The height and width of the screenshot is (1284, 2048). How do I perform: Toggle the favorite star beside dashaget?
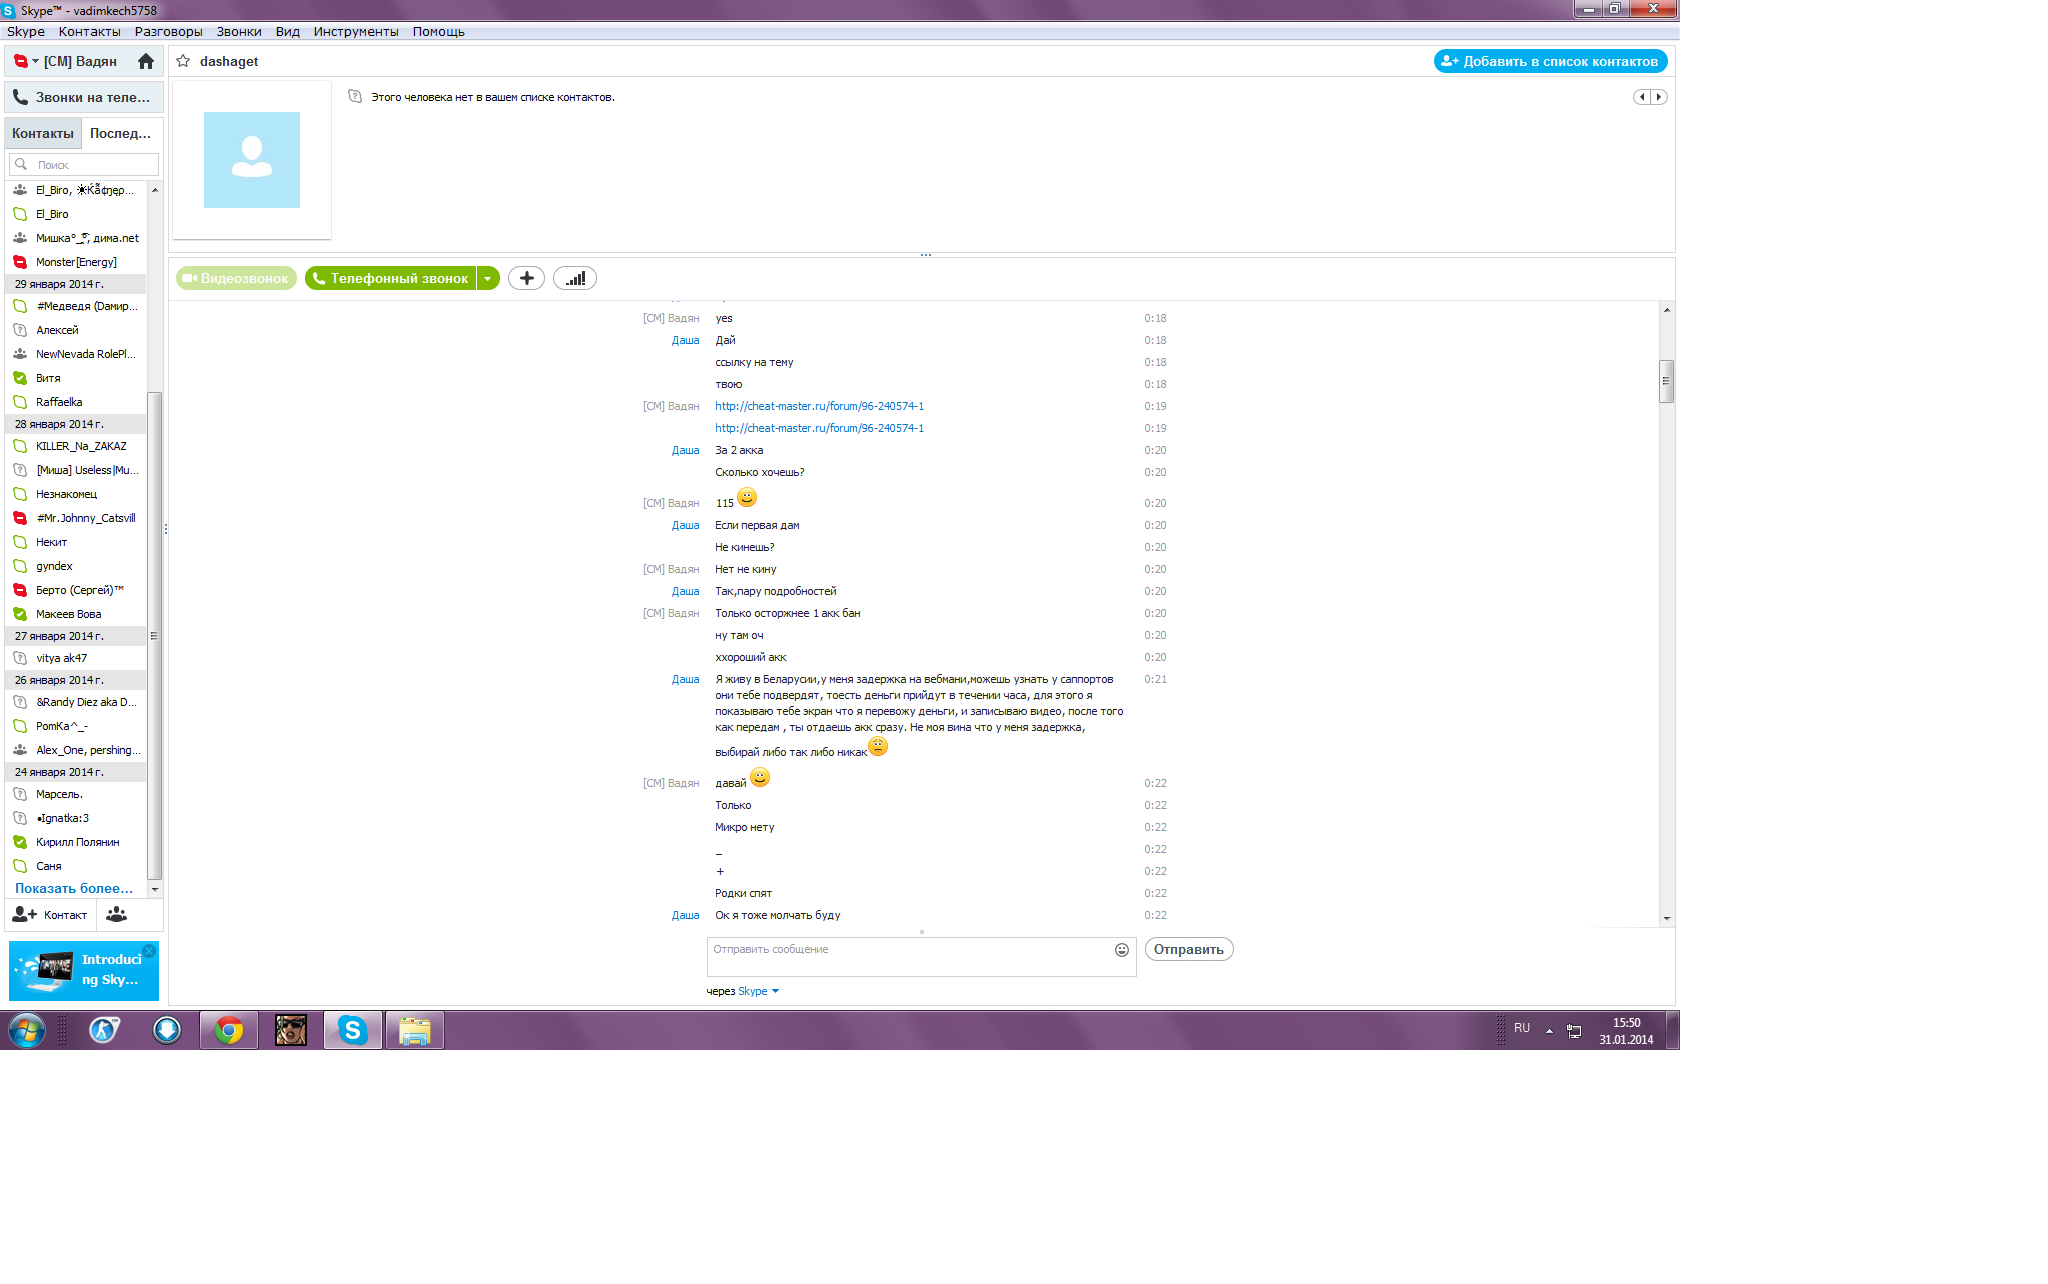tap(183, 62)
